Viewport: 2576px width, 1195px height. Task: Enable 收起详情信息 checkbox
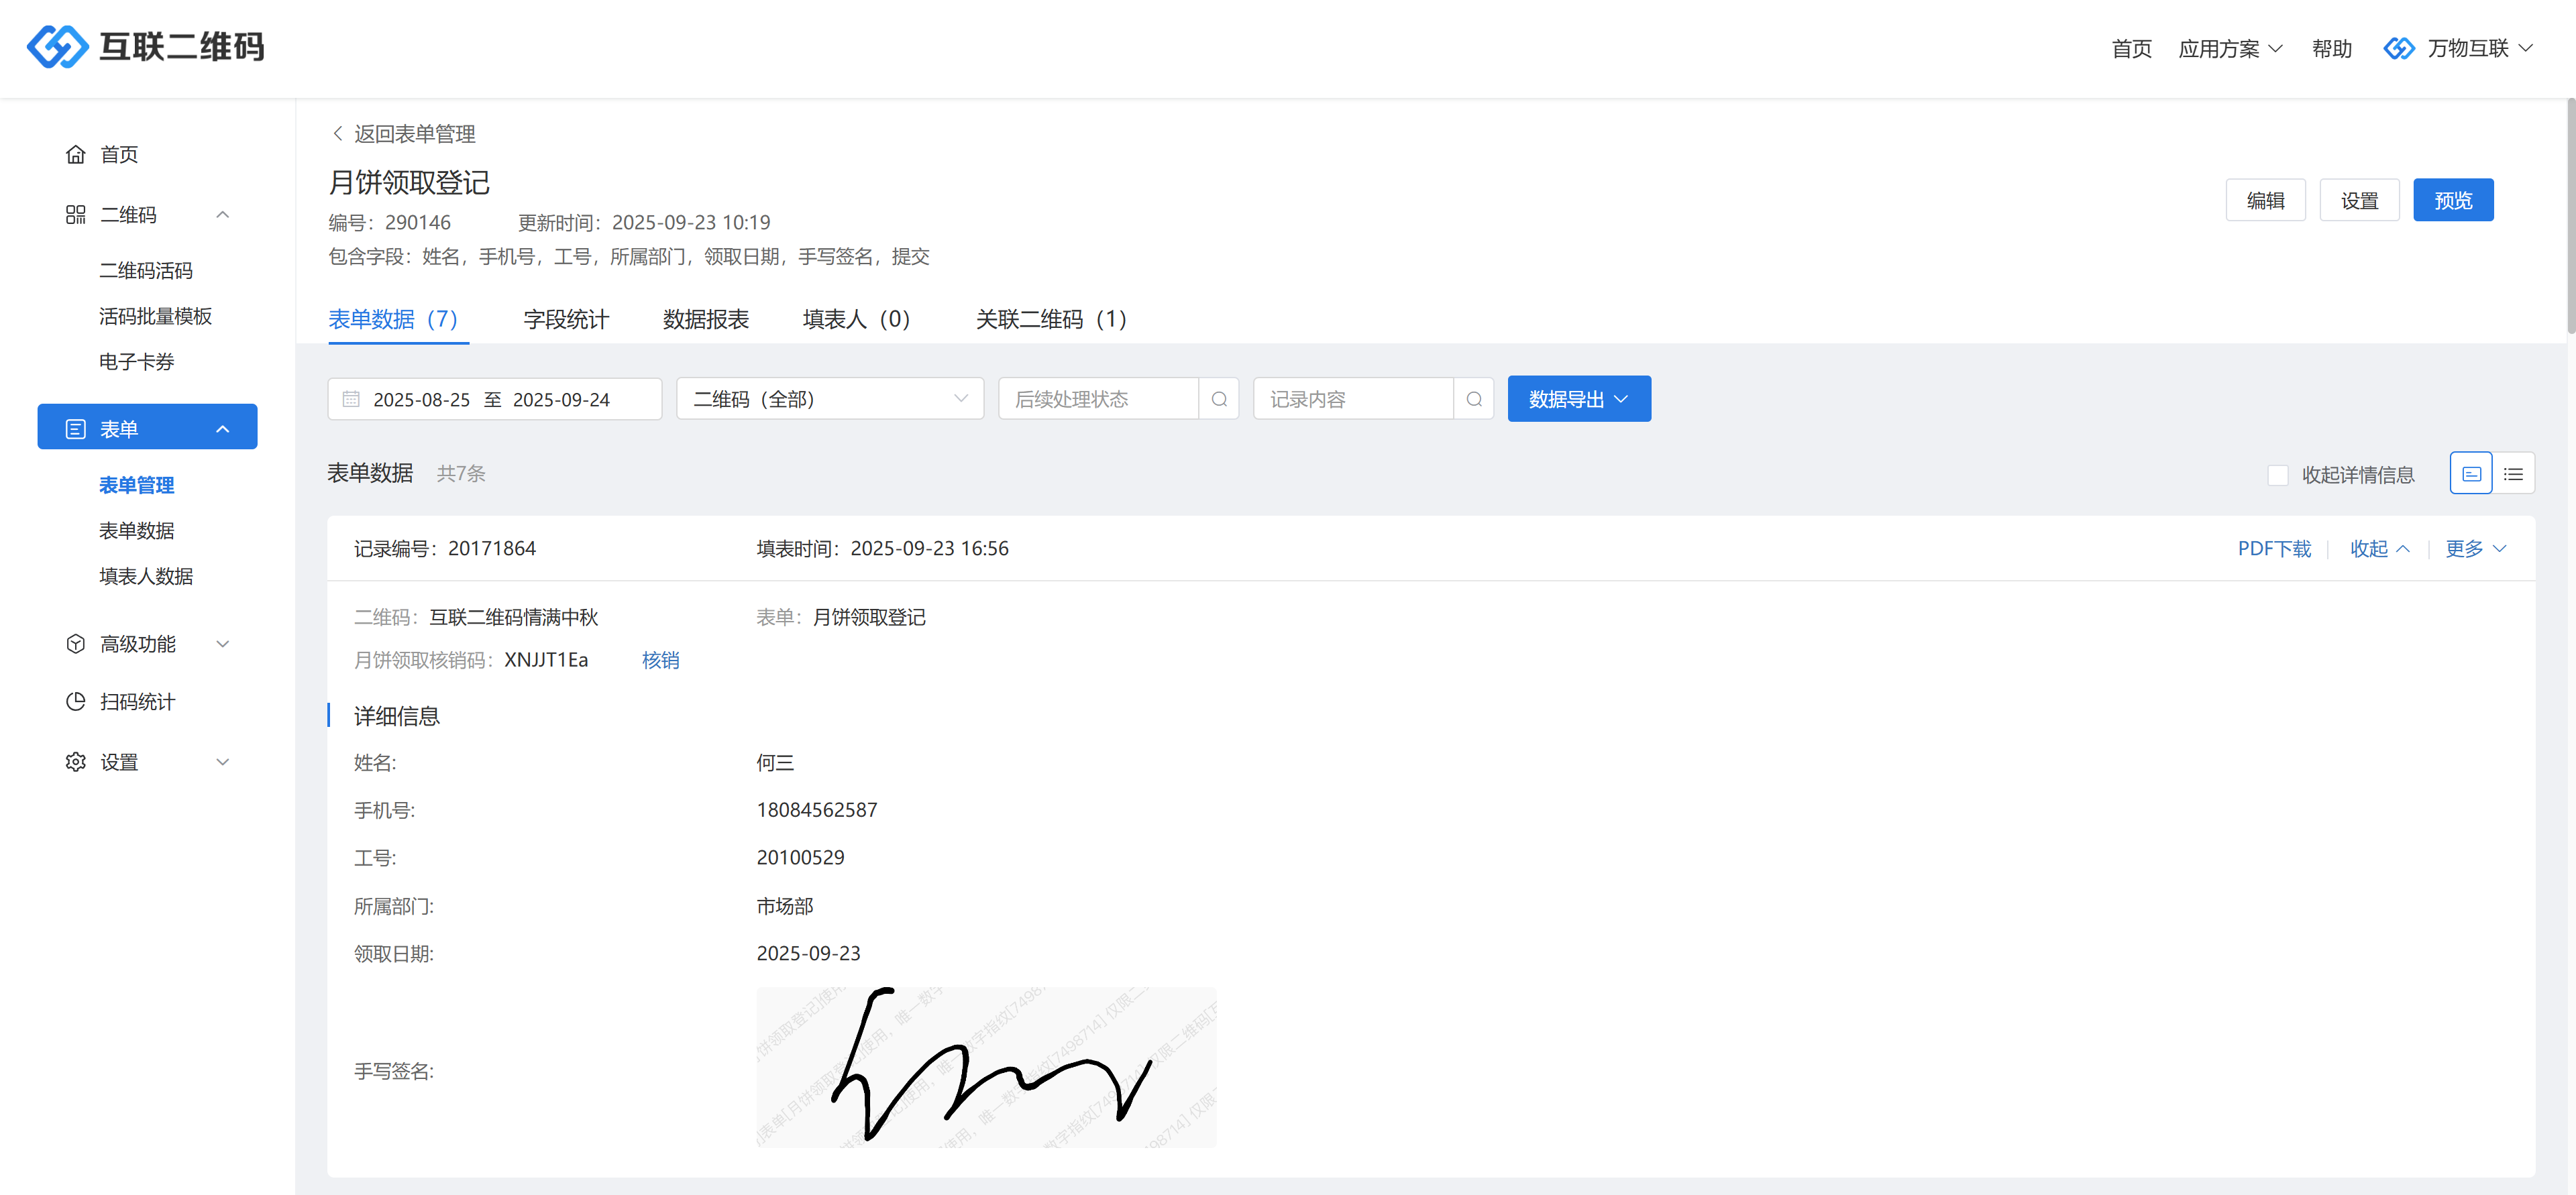coord(2277,475)
